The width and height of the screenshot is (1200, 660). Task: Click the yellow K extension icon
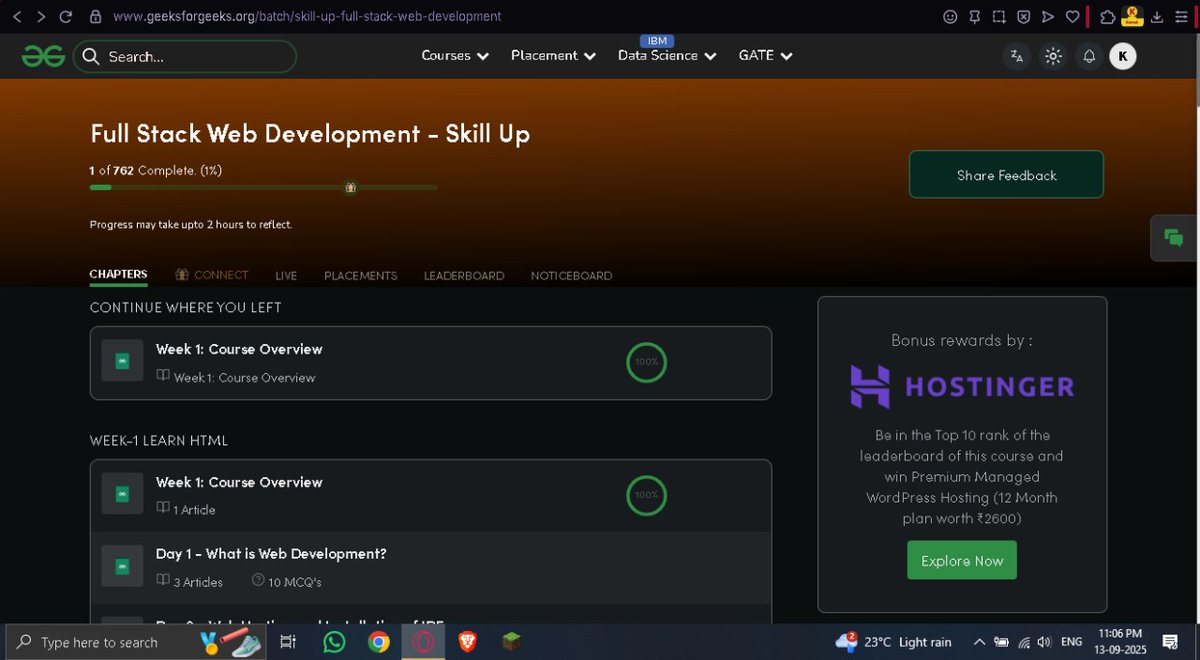click(1132, 15)
